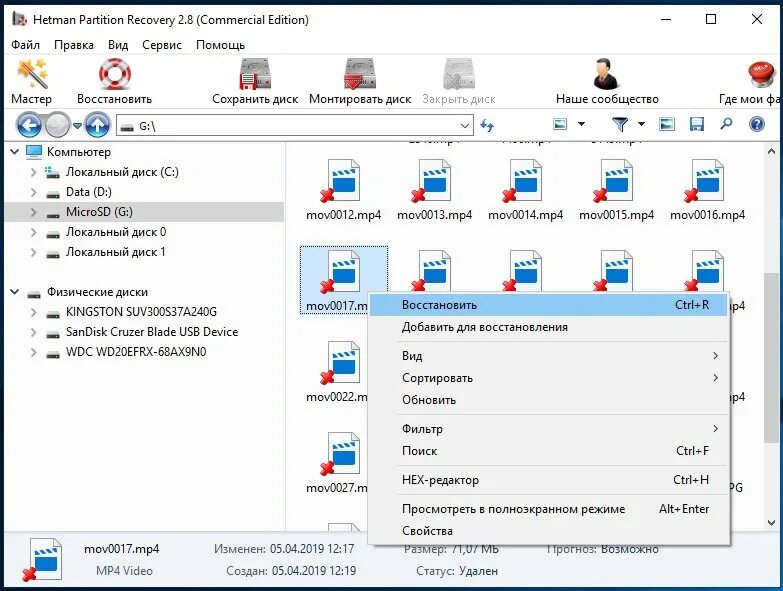783x591 pixels.
Task: Go back with the left arrow button
Action: (x=29, y=125)
